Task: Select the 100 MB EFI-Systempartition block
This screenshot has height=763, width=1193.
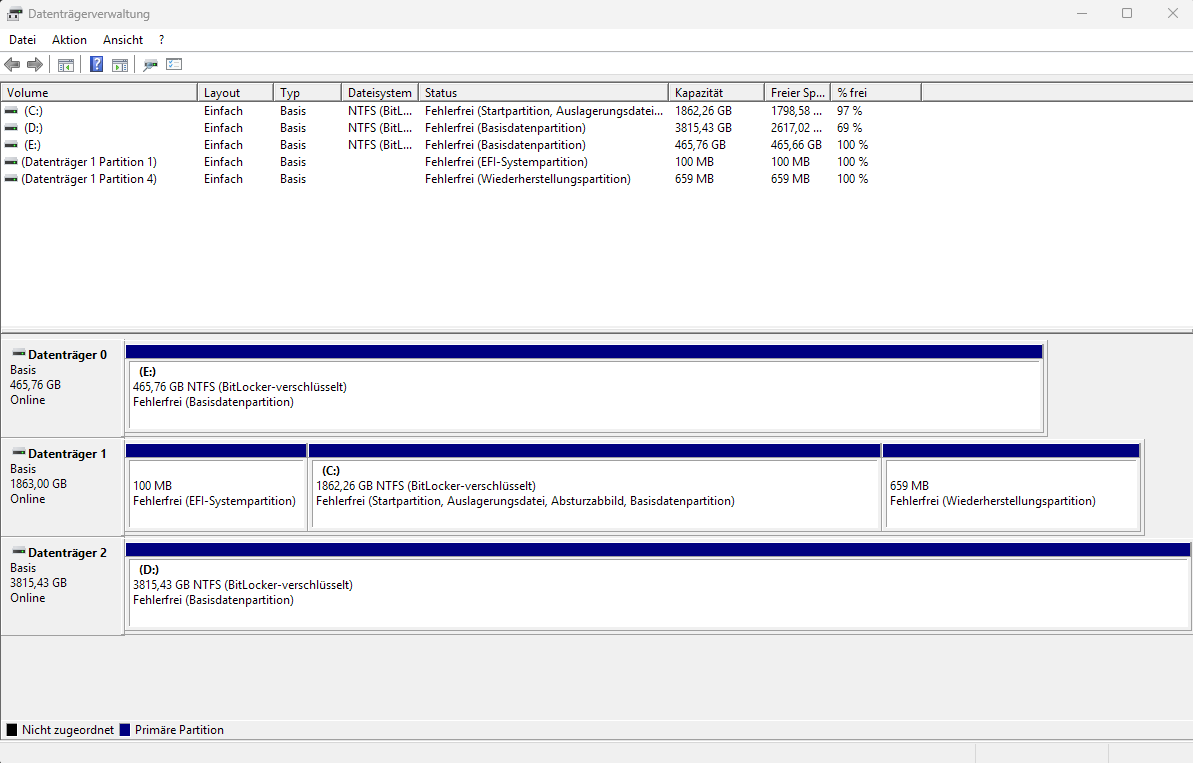Action: tap(215, 492)
